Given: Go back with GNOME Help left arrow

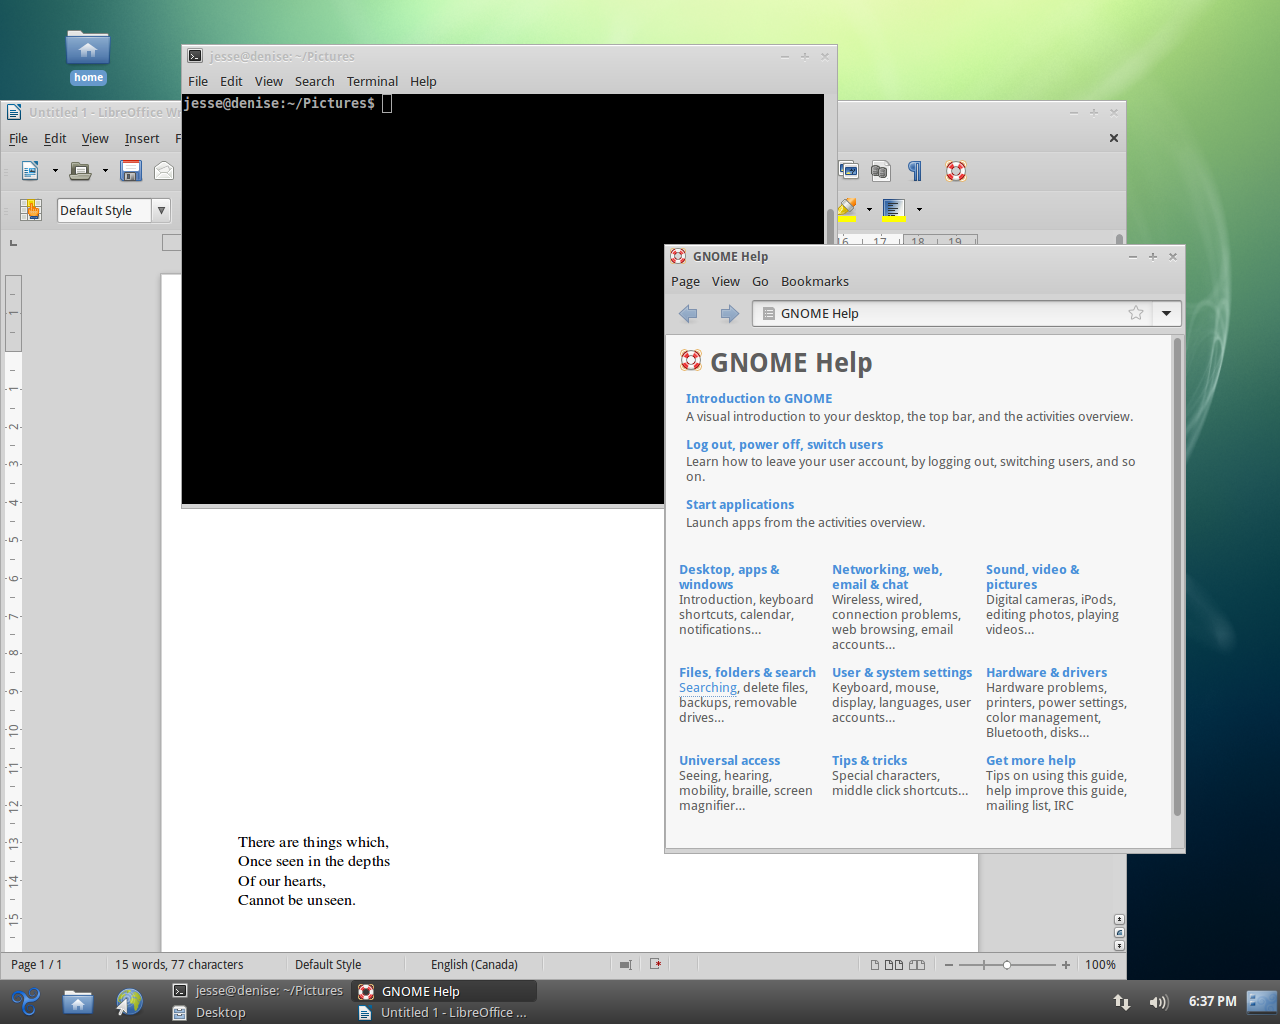Looking at the screenshot, I should coord(688,314).
